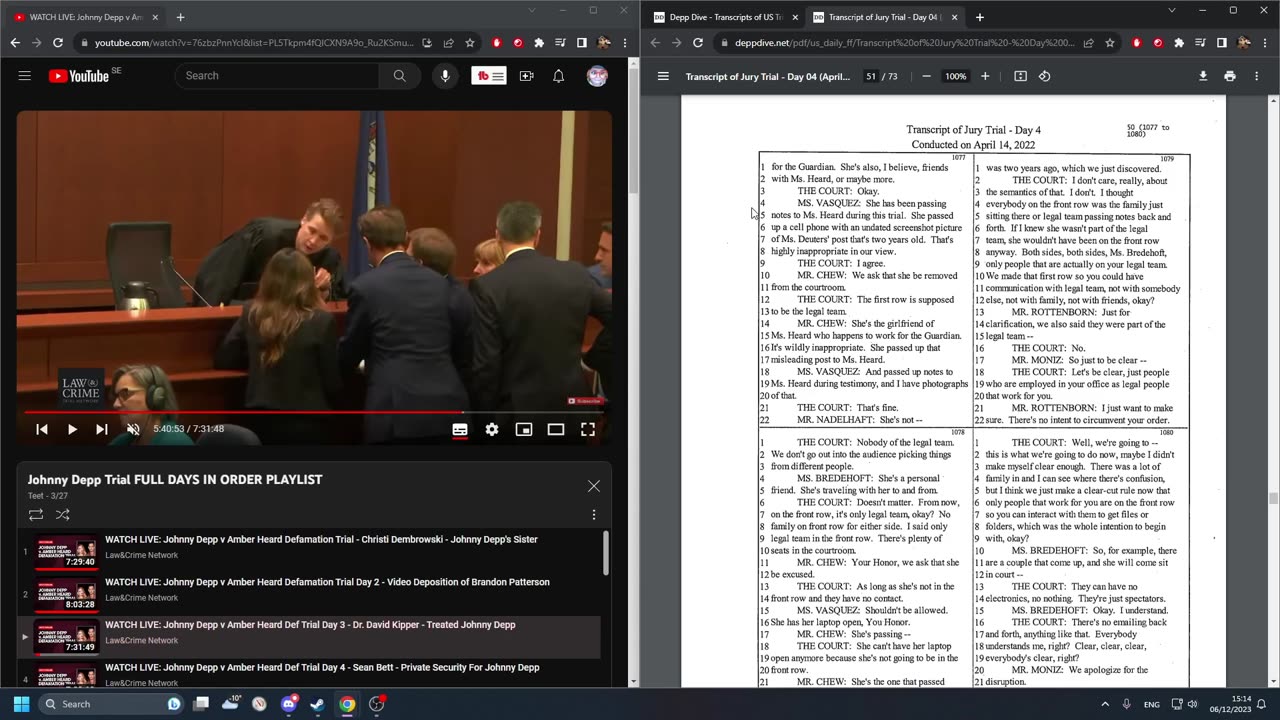Select the 'Transcript of Jury Trial - Day 04' tab
Viewport: 1280px width, 720px height.
pos(884,17)
